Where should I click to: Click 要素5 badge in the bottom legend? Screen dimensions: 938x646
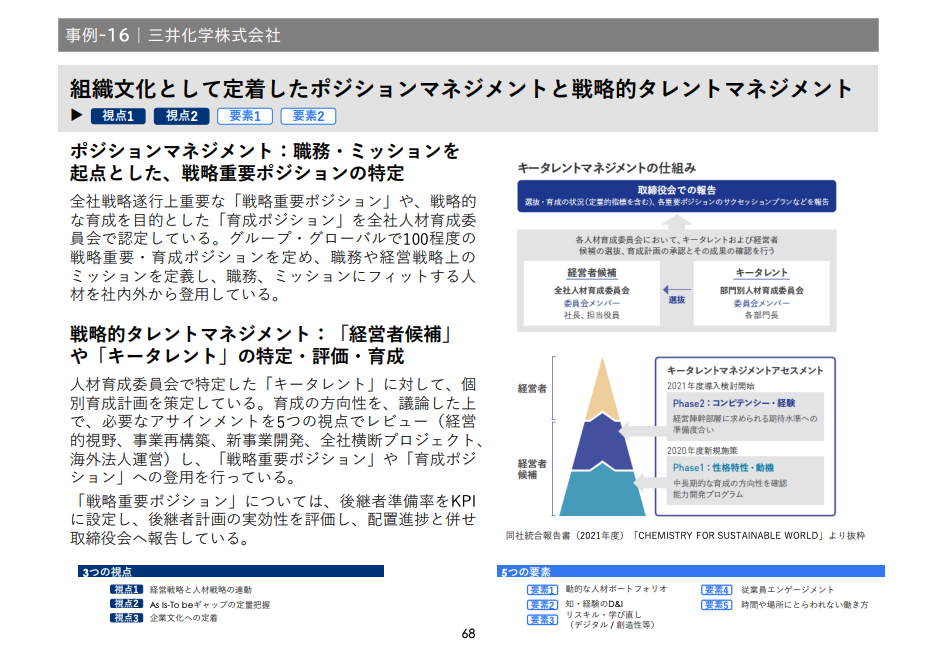point(716,605)
